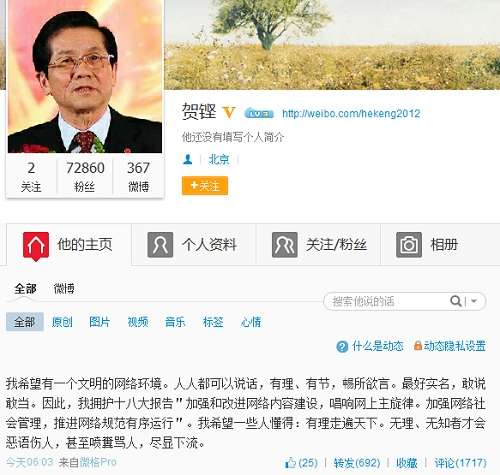Click the person icon beside 个人资料

tap(160, 245)
